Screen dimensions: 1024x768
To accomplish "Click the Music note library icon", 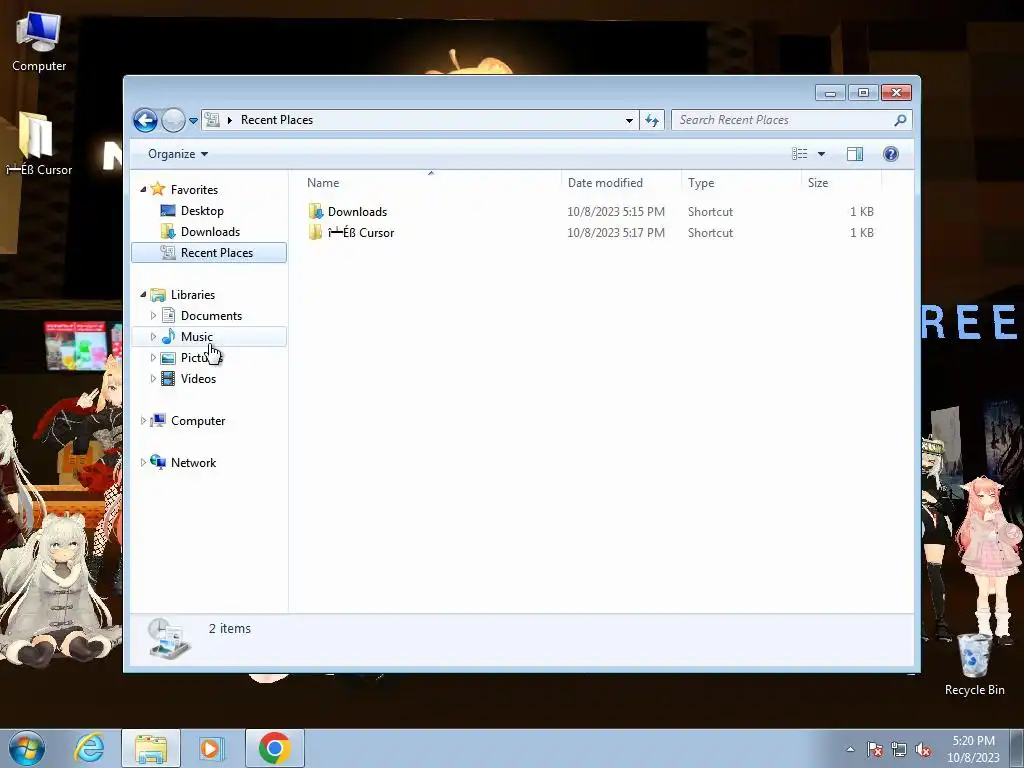I will (168, 336).
